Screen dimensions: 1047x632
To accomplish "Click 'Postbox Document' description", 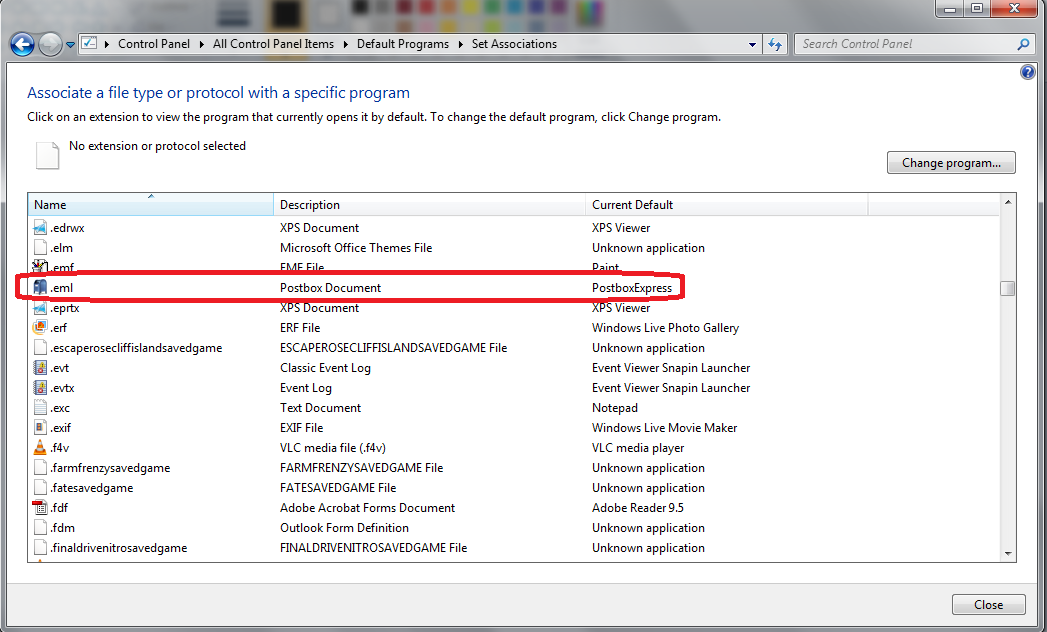I will (x=331, y=288).
